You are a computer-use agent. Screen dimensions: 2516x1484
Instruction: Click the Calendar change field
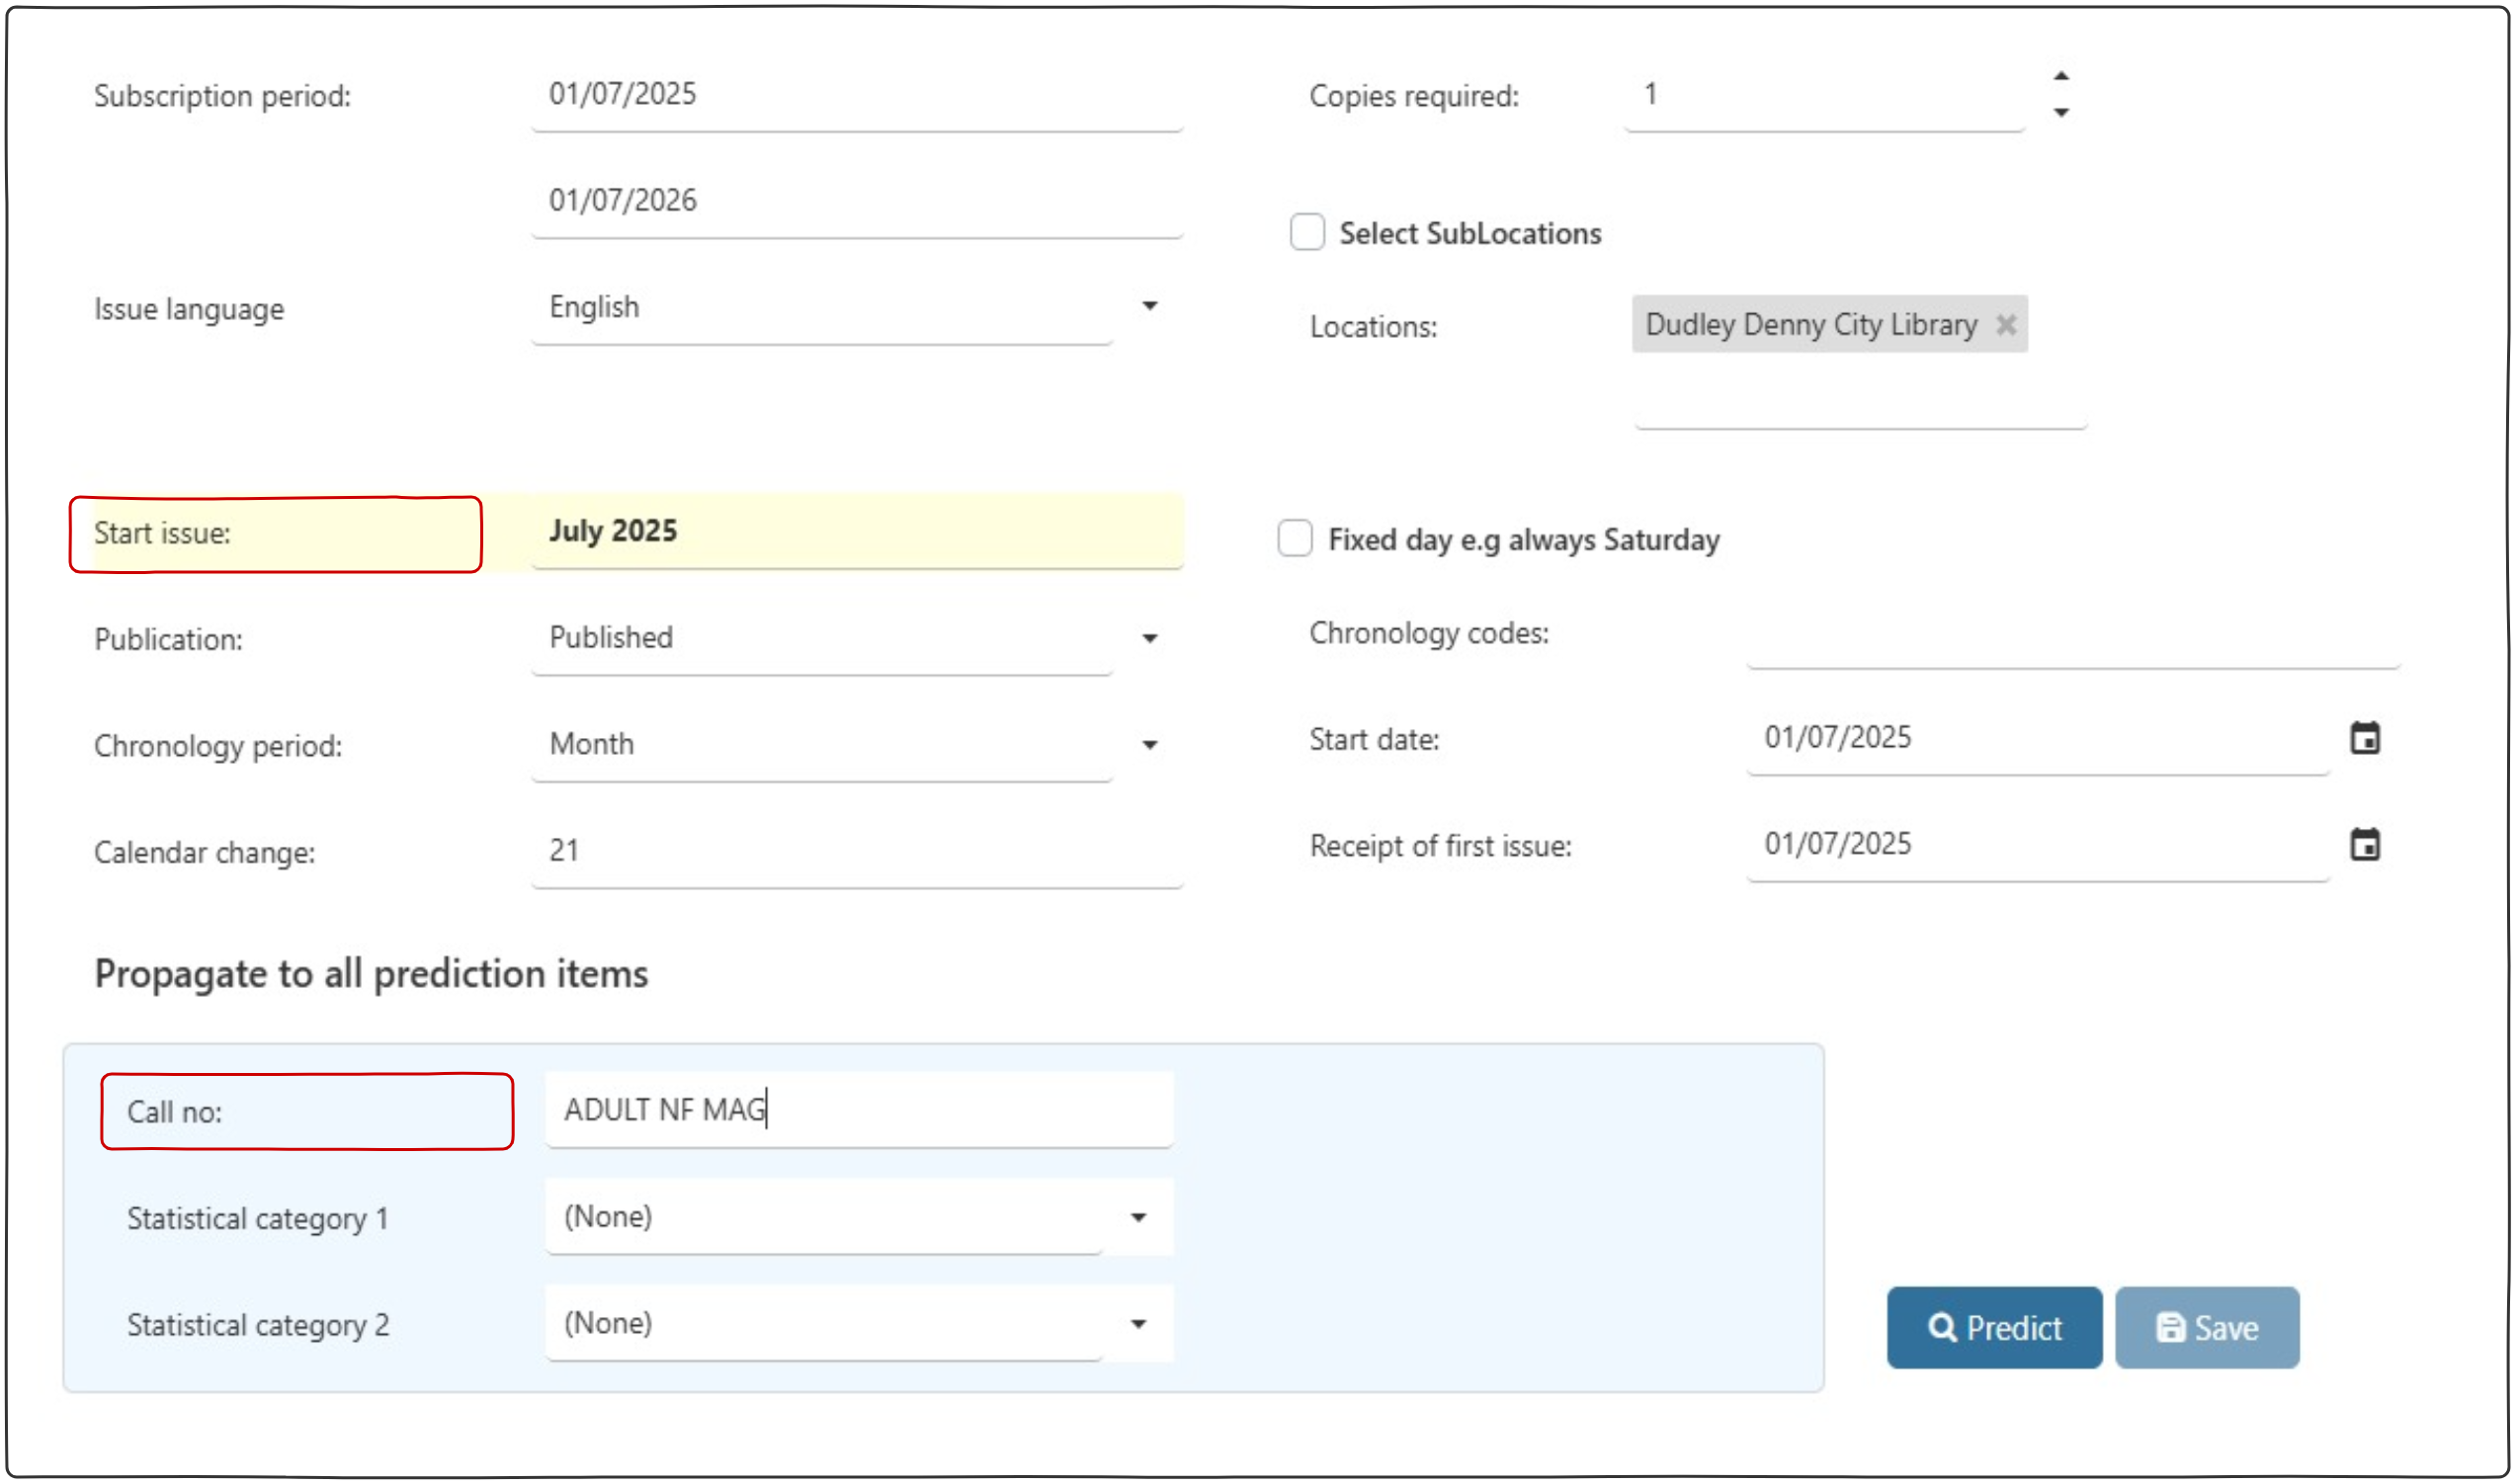tap(858, 851)
